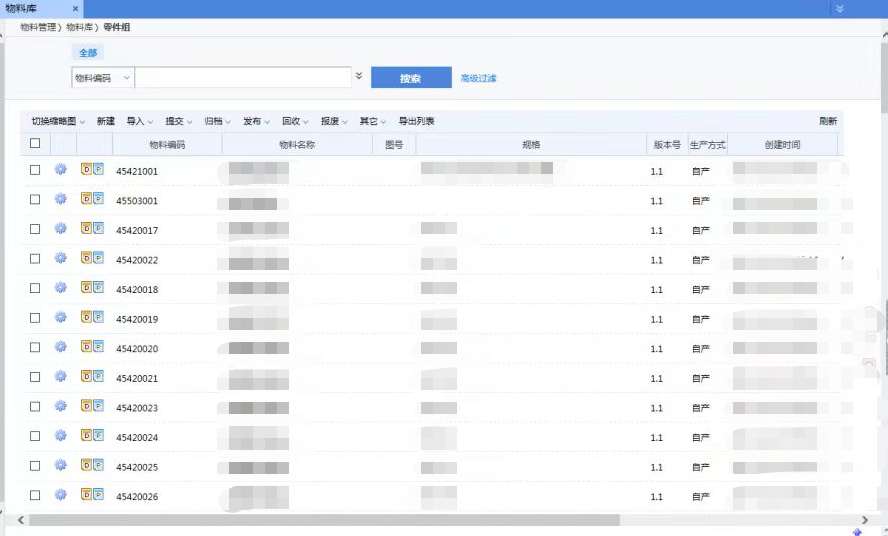
Task: Tick the select-all checkbox in table header
Action: tap(35, 144)
